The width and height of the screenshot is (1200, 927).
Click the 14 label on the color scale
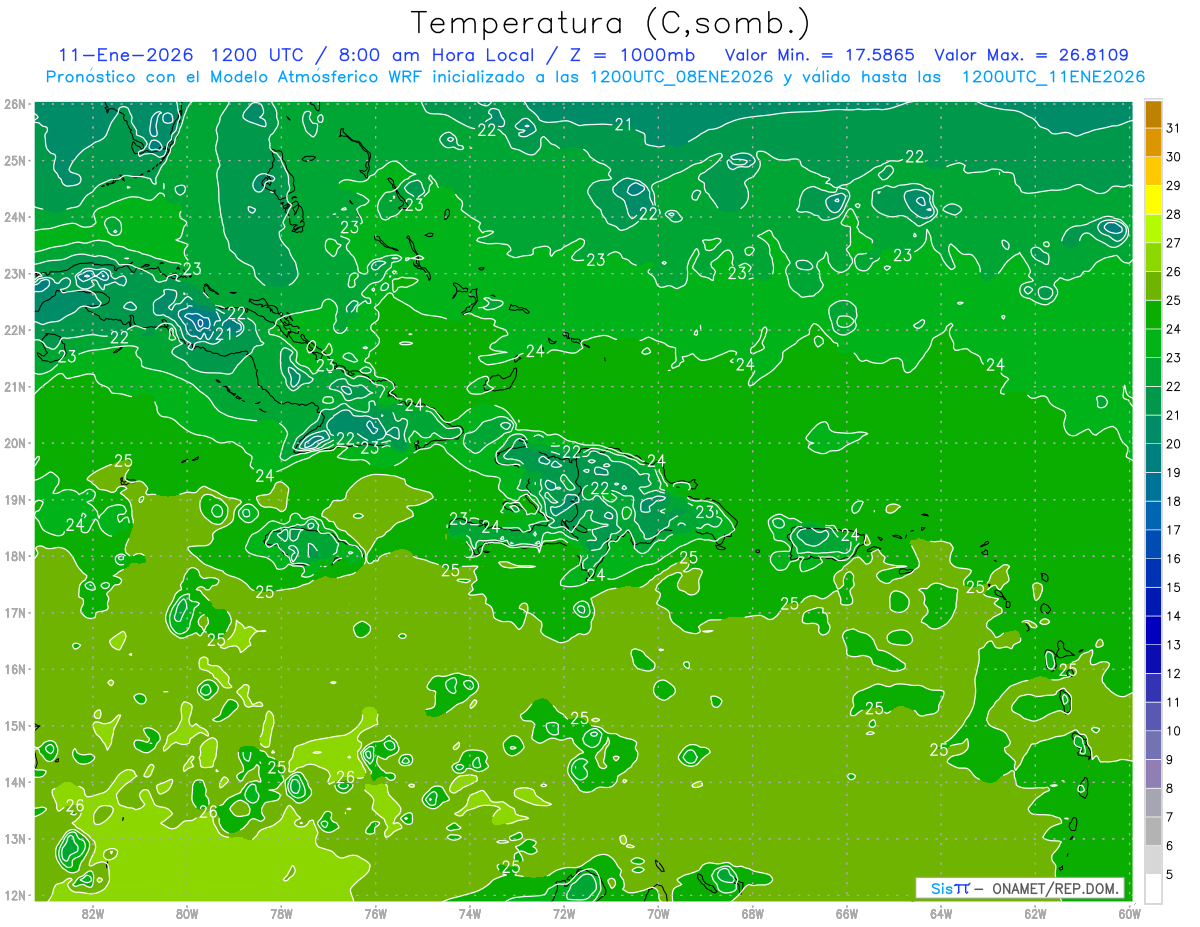[x=1174, y=616]
